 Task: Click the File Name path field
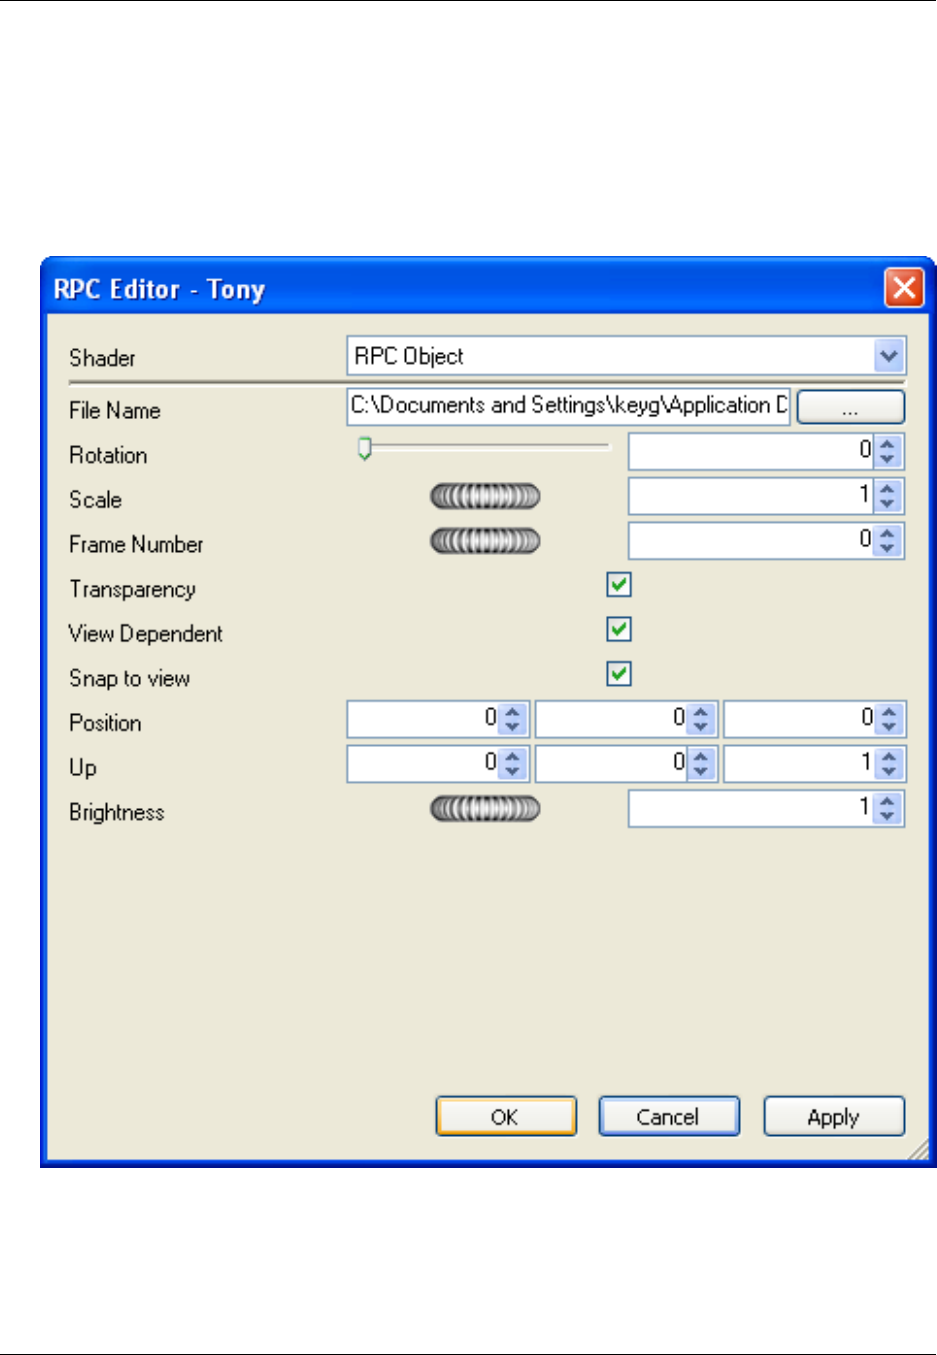pyautogui.click(x=568, y=406)
